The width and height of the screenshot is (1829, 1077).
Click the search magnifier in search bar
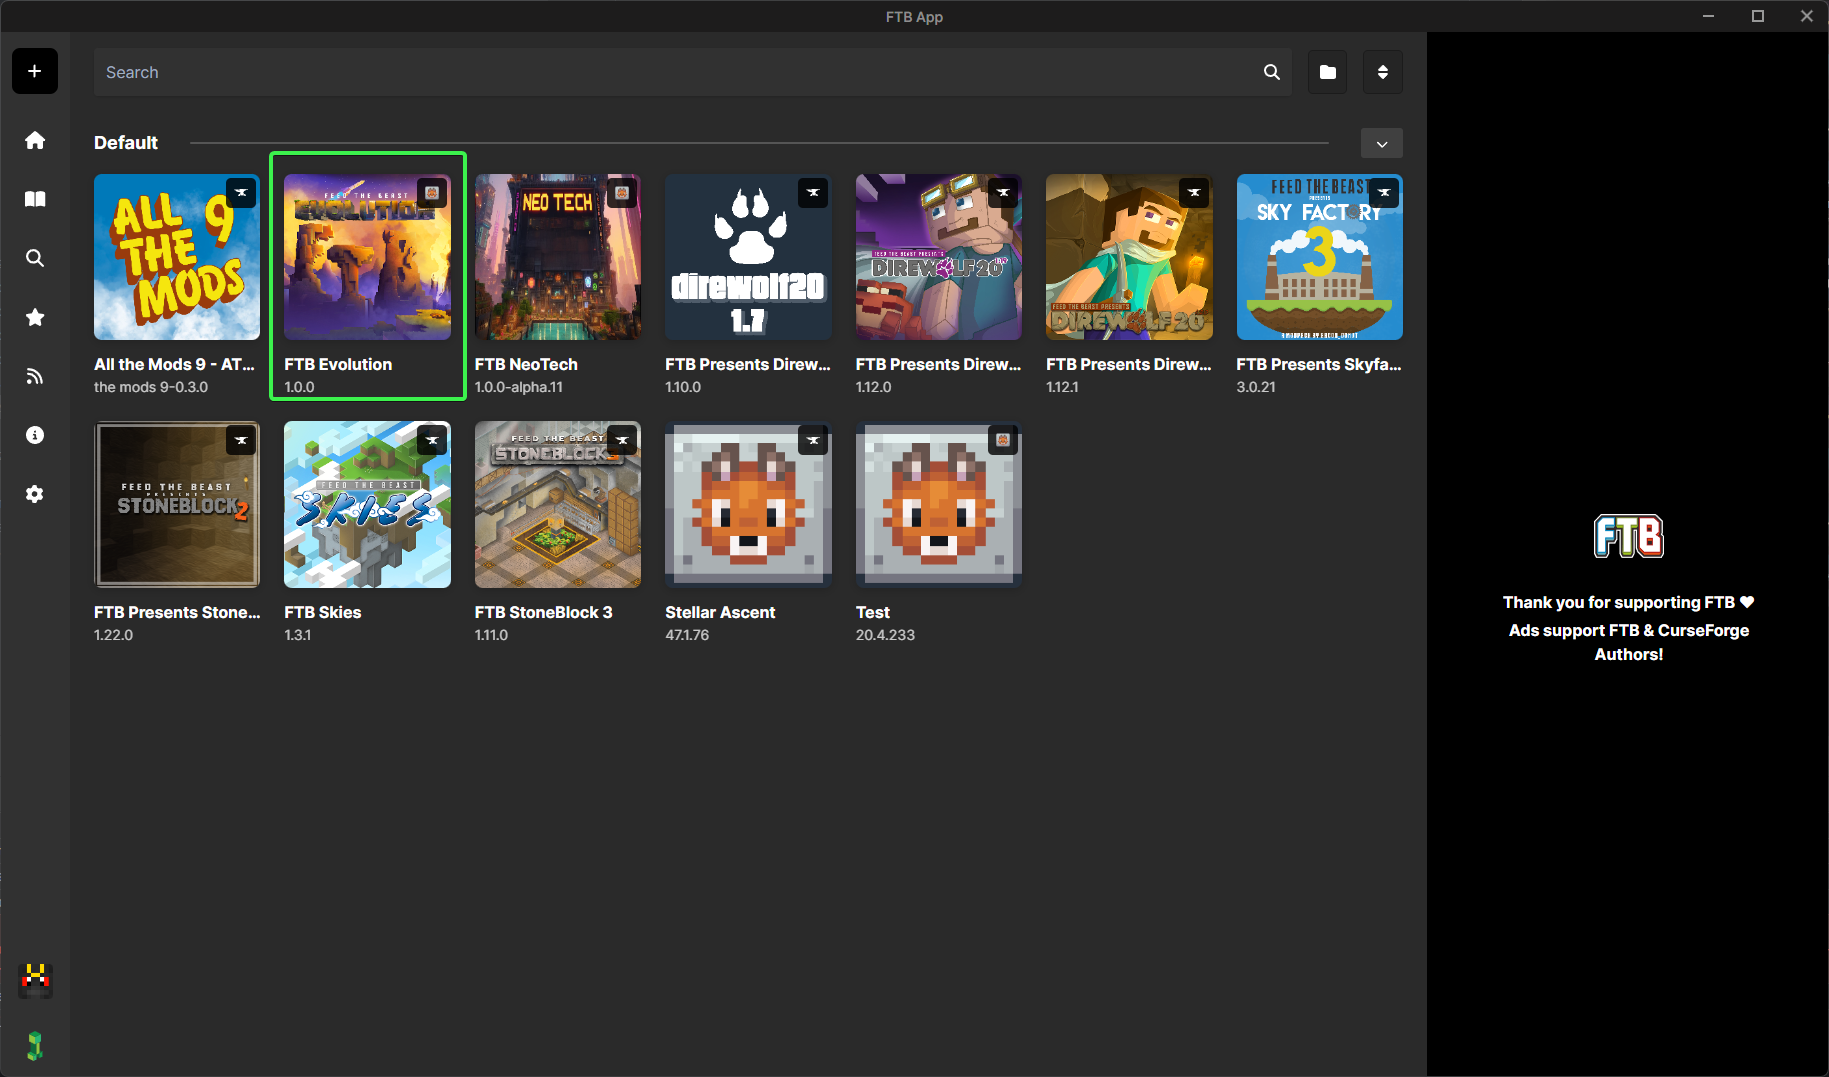1272,72
